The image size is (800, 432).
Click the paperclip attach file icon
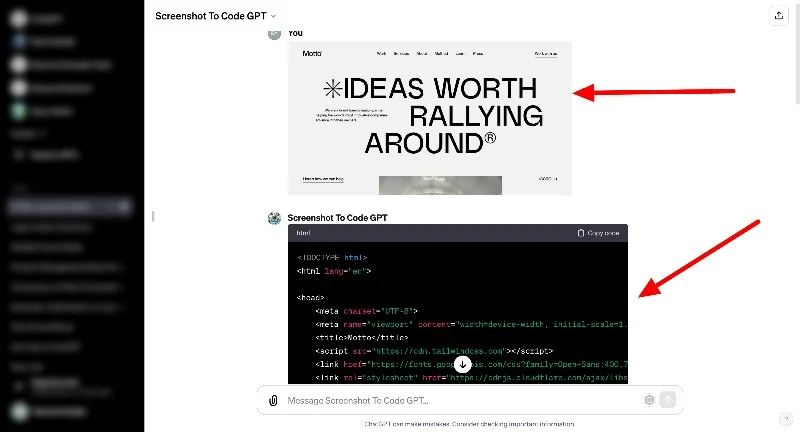point(272,400)
